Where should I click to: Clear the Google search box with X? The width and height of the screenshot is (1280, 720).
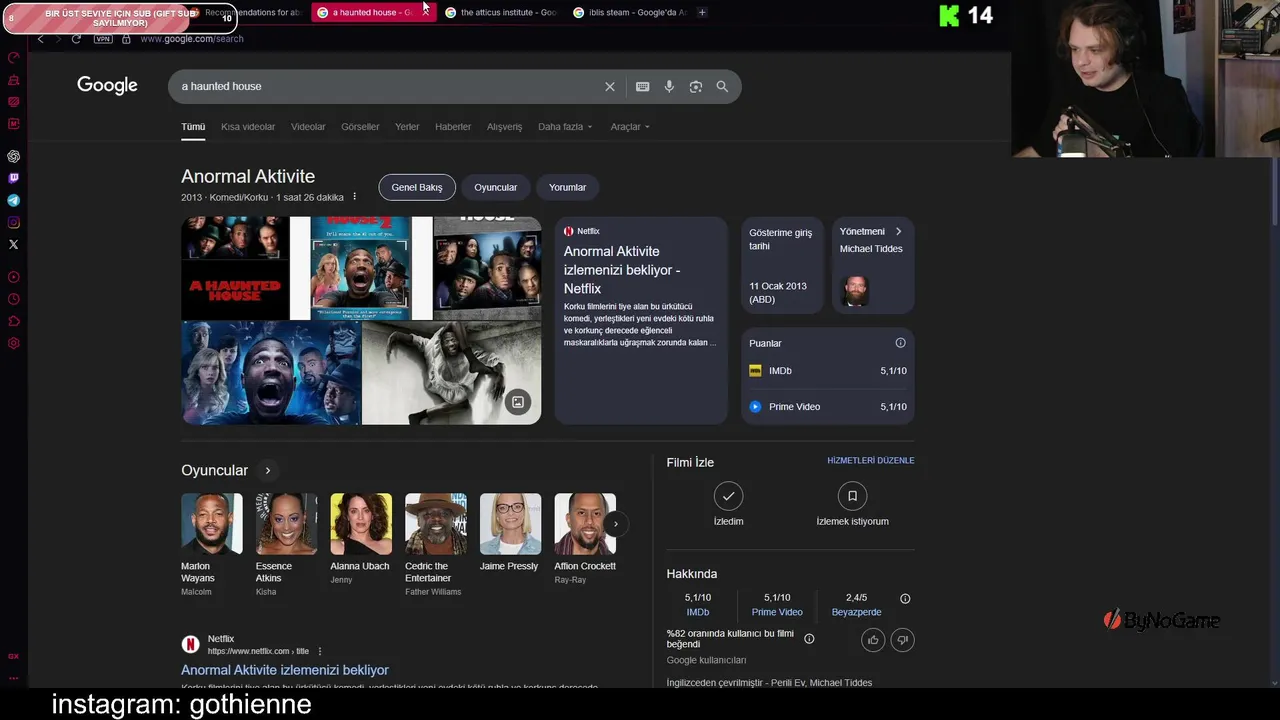[610, 87]
